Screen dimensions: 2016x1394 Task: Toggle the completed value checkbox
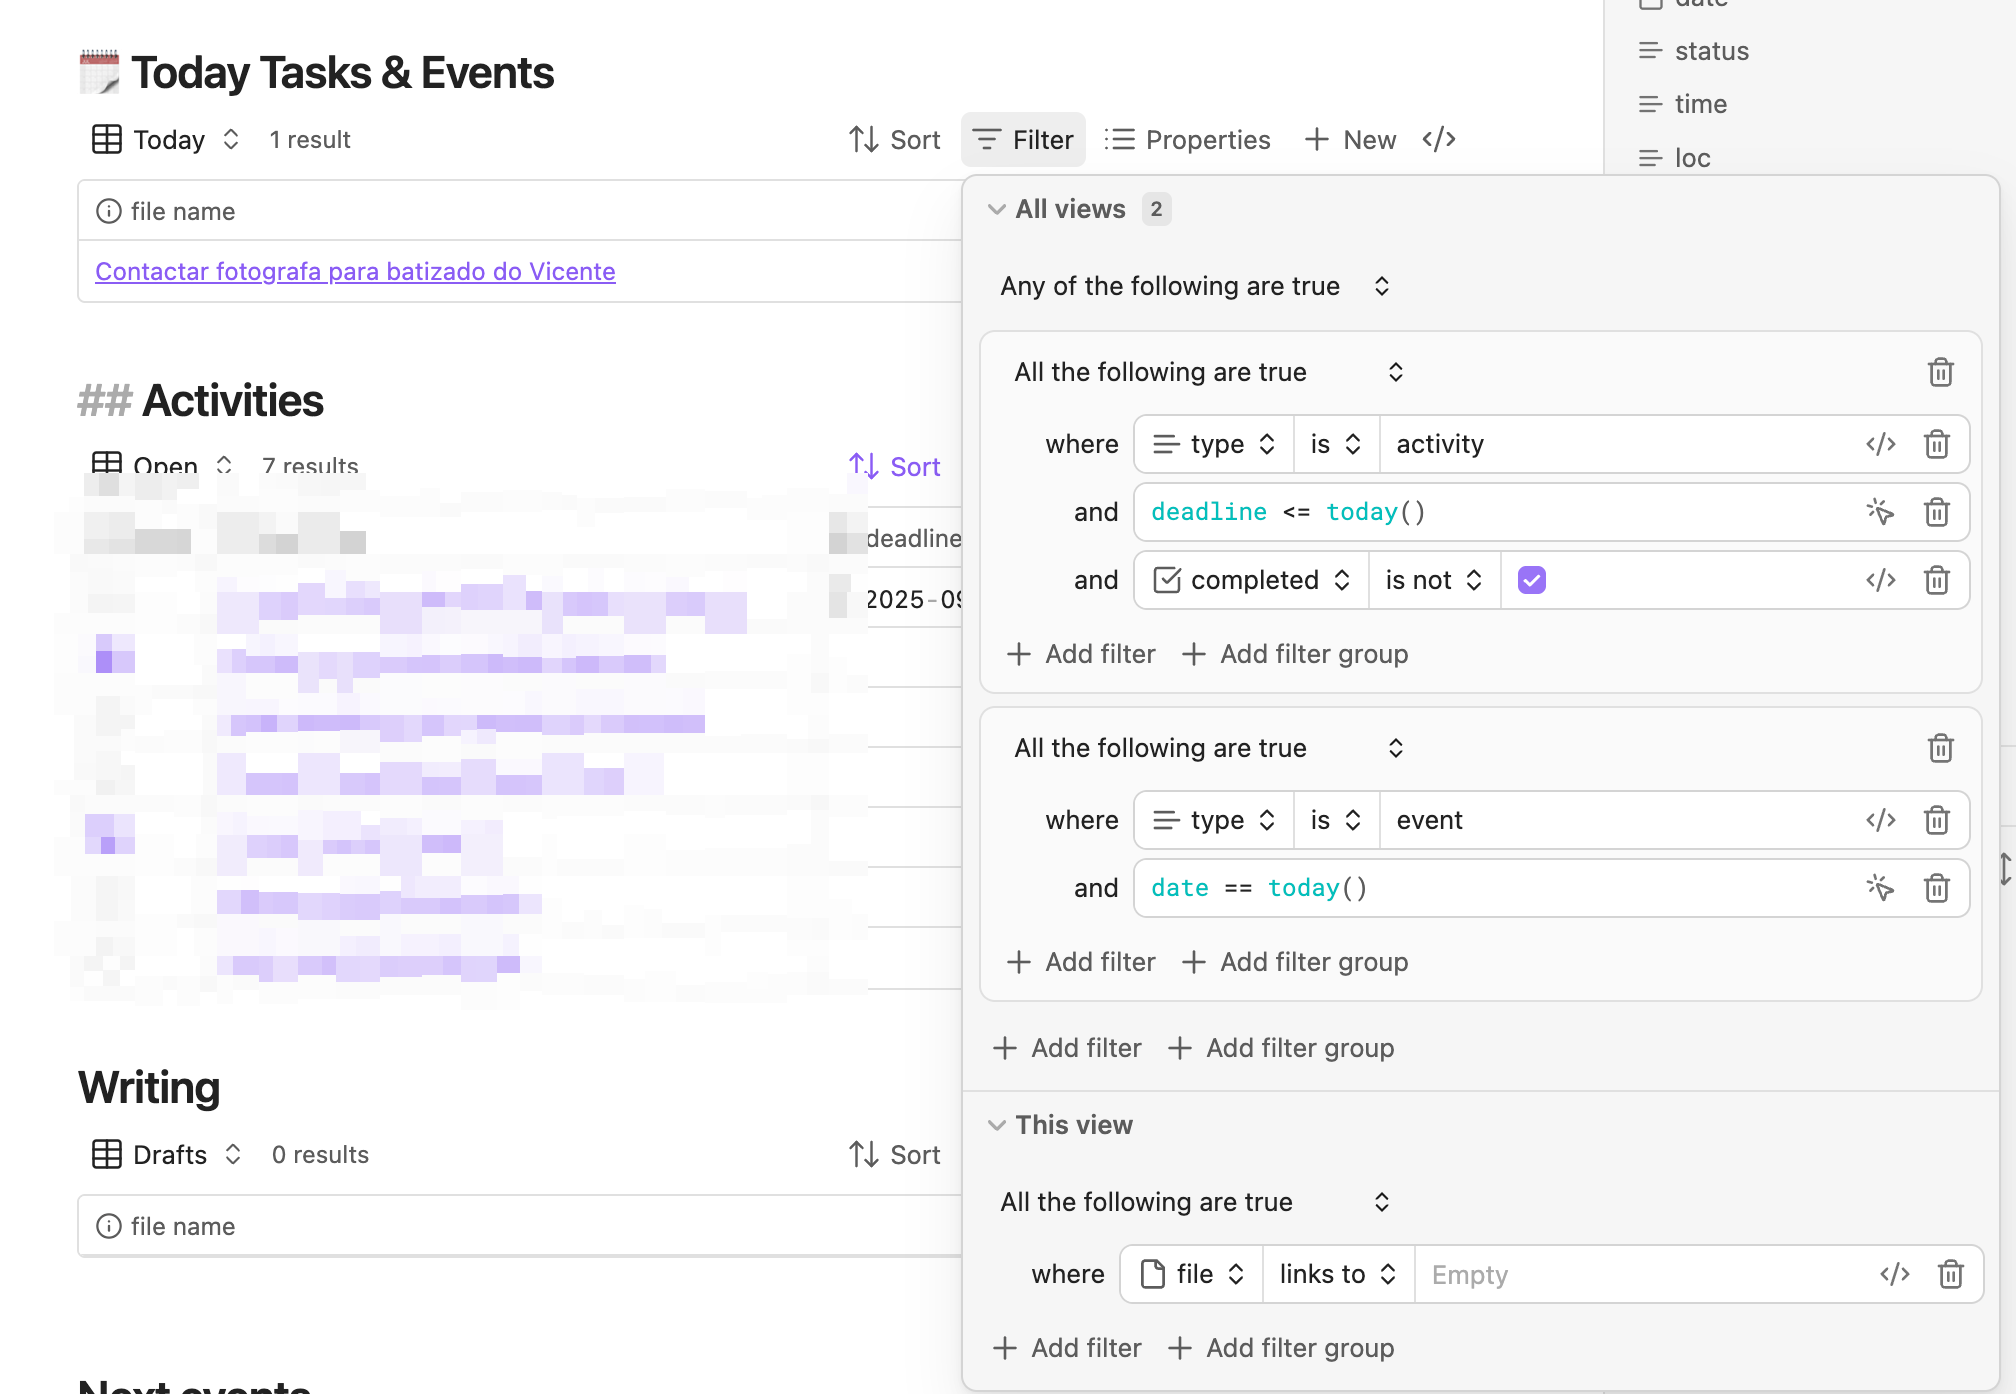(x=1531, y=580)
